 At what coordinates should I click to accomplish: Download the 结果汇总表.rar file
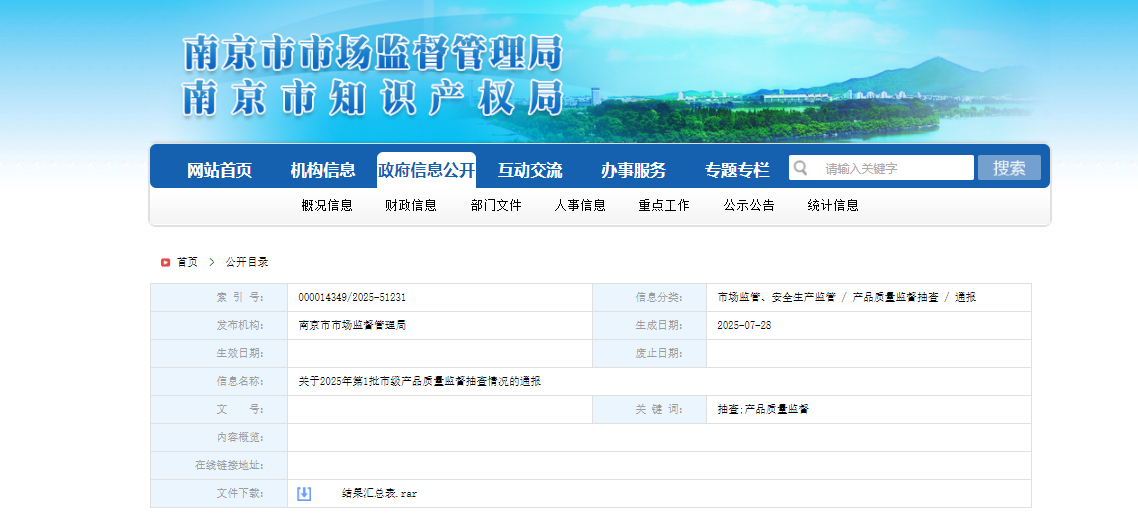(x=380, y=494)
